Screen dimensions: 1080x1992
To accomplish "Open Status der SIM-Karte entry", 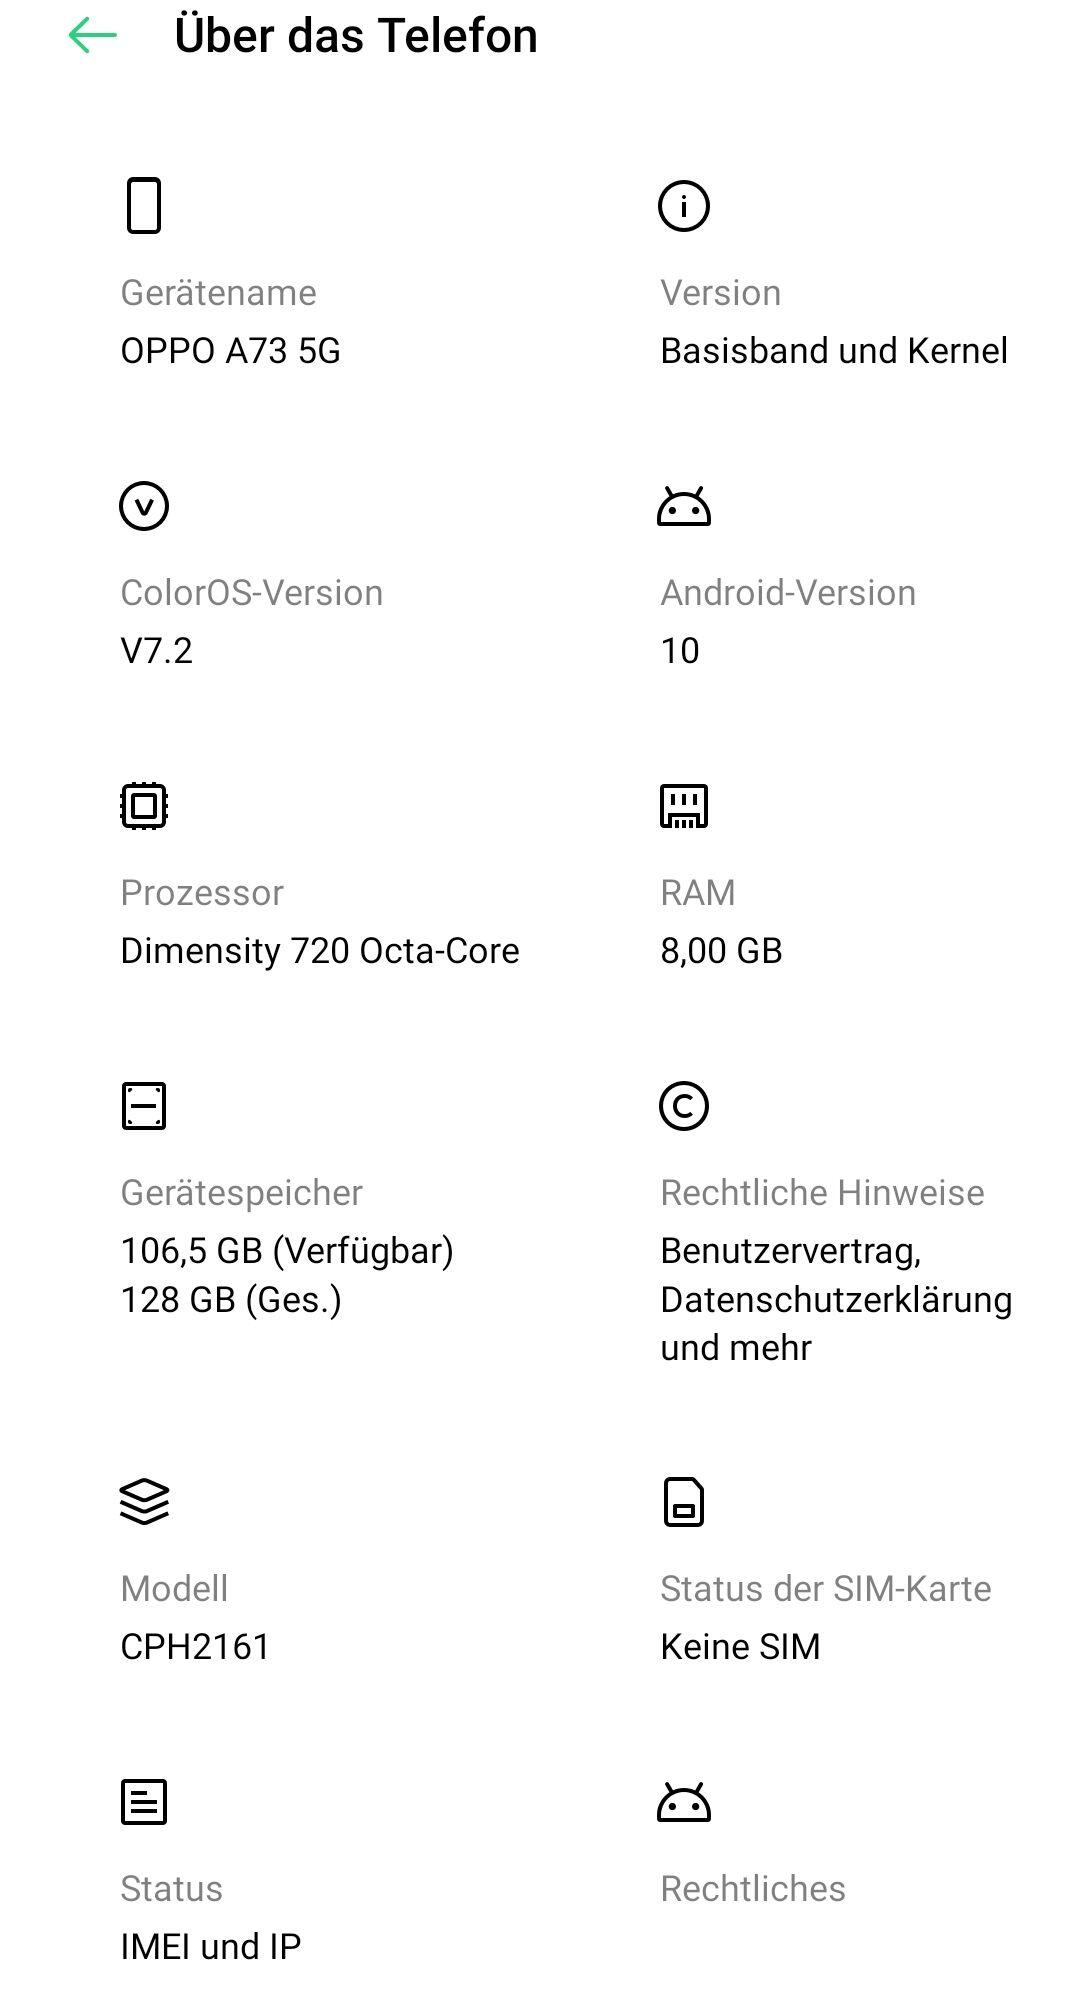I will click(740, 1646).
